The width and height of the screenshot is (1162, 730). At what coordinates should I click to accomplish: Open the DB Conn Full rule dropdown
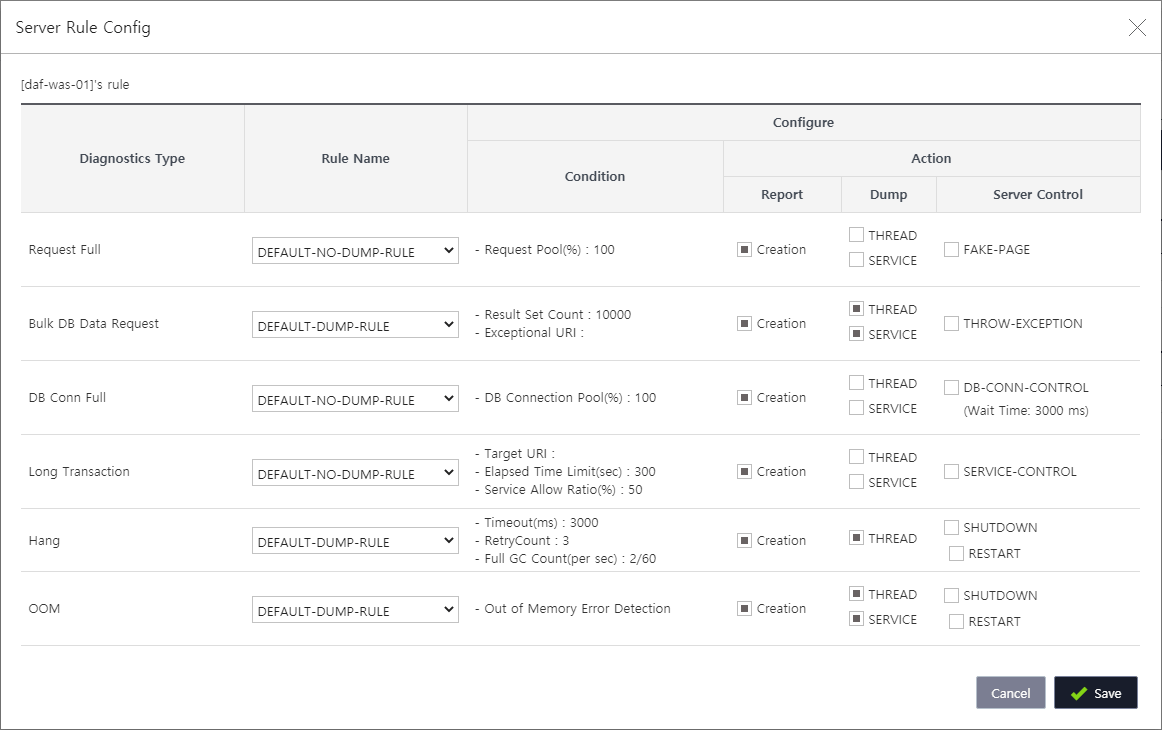pyautogui.click(x=355, y=398)
